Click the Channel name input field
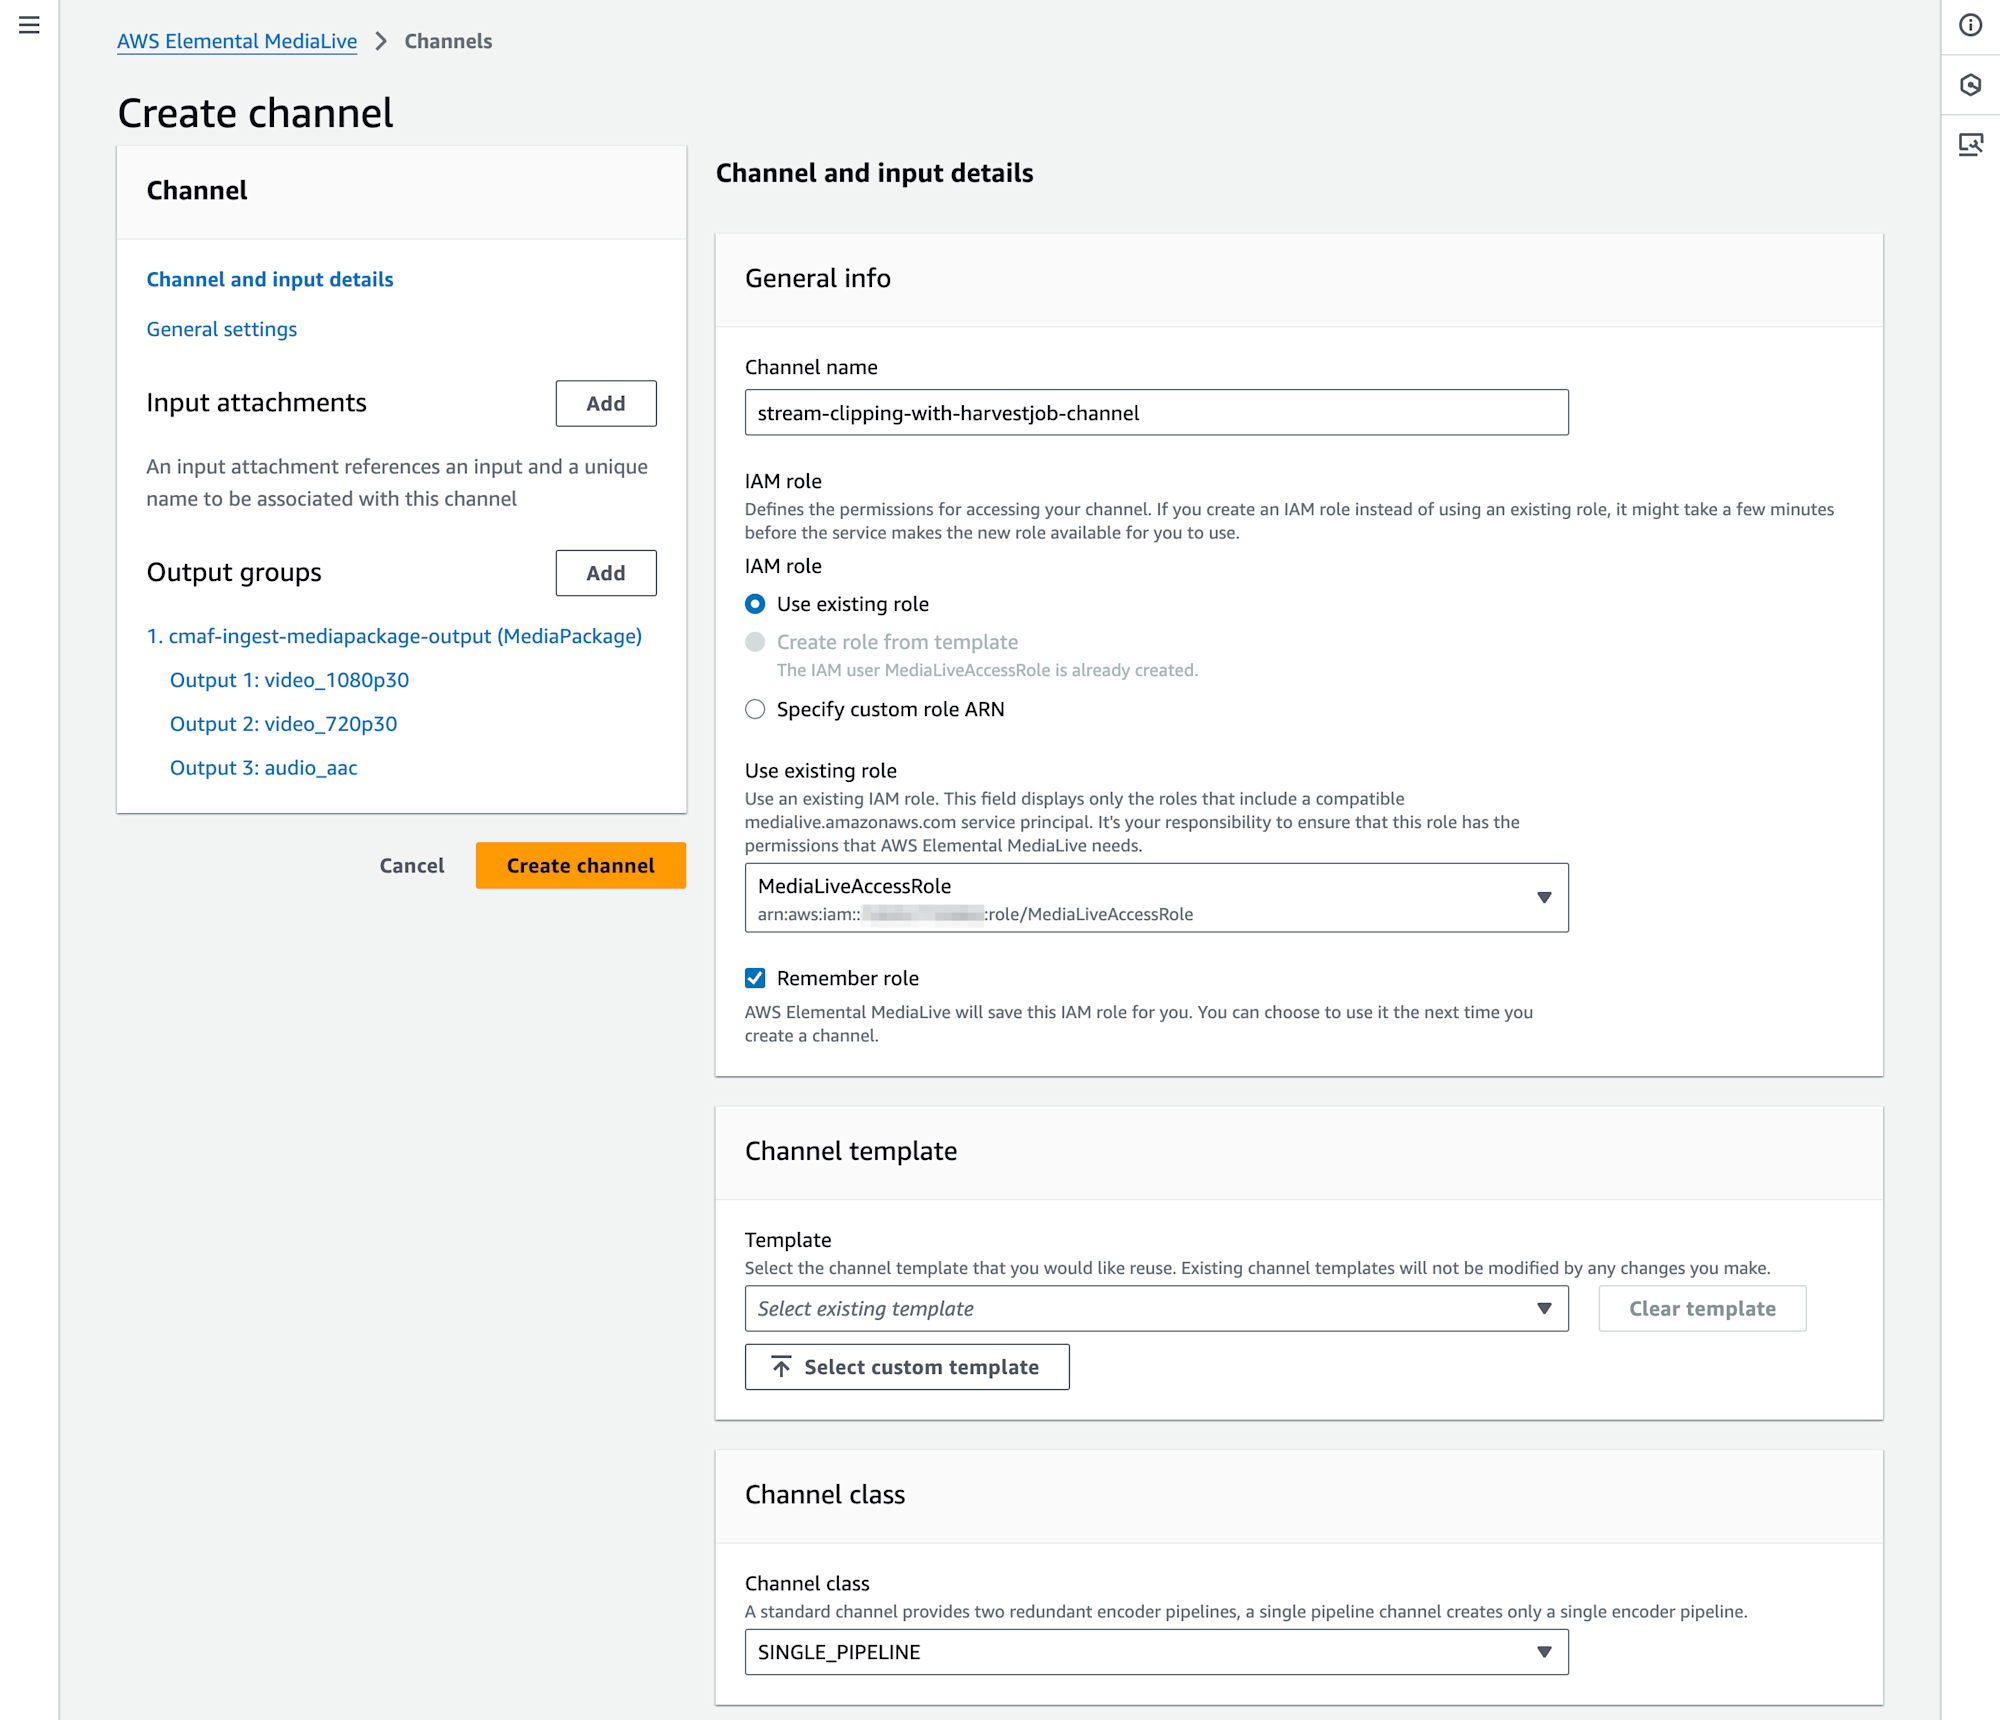The width and height of the screenshot is (2000, 1720). (1156, 412)
